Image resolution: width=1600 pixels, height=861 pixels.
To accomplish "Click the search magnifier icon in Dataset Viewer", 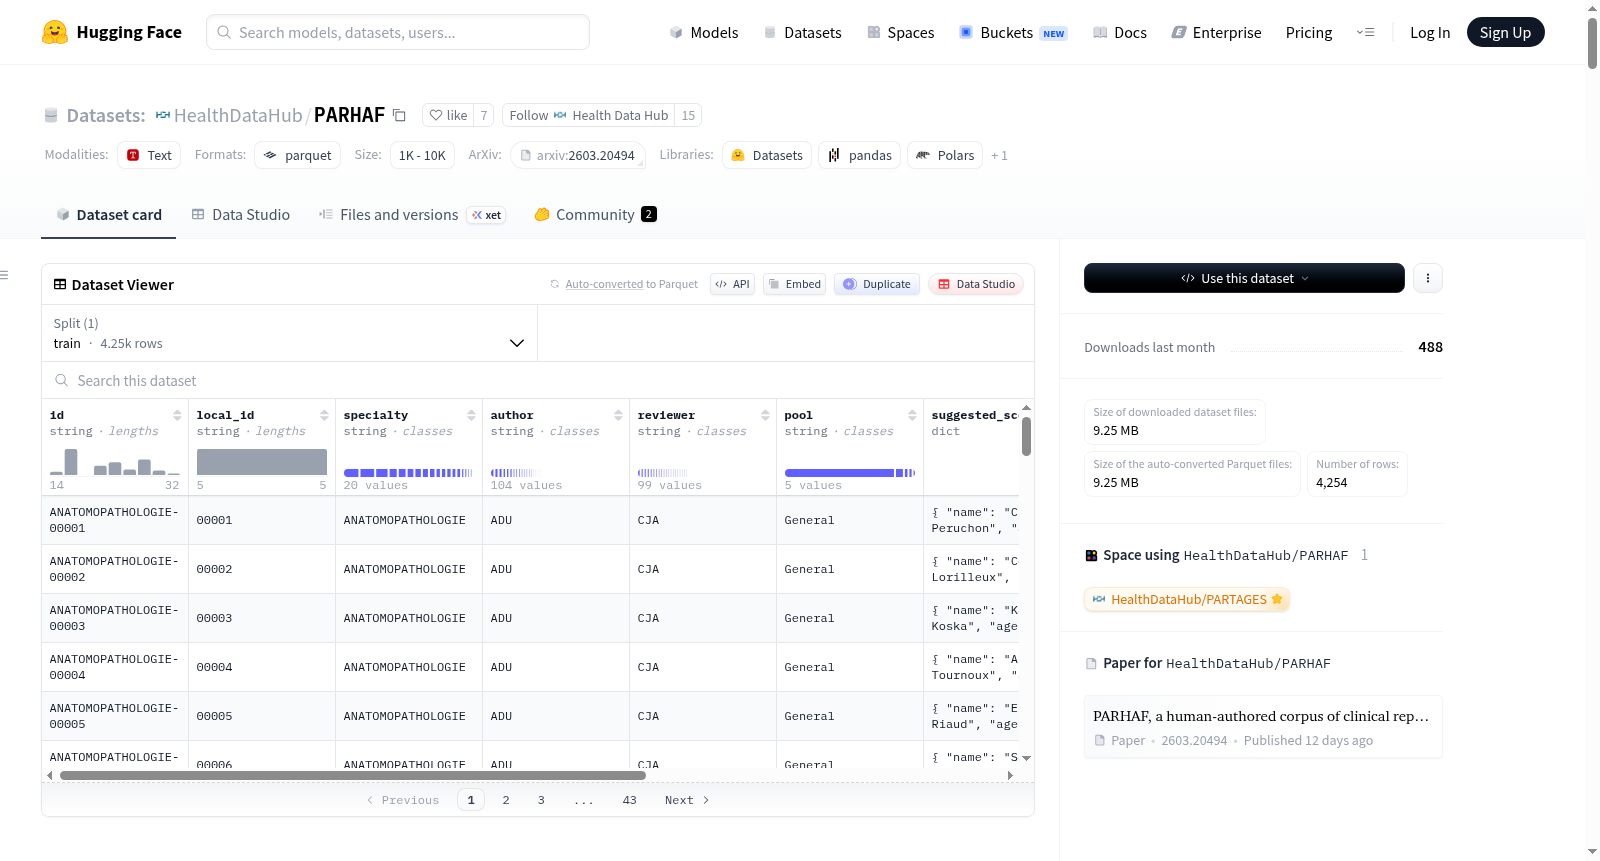I will click(62, 380).
